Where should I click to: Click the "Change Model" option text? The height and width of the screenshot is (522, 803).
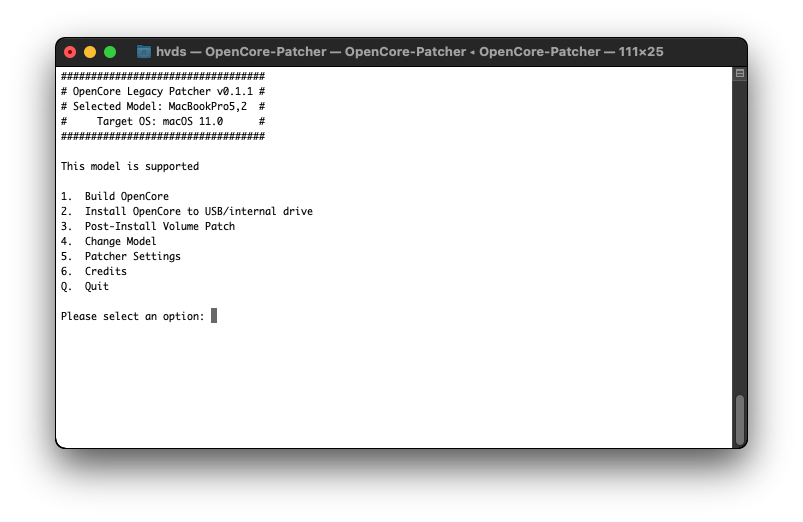coord(120,241)
